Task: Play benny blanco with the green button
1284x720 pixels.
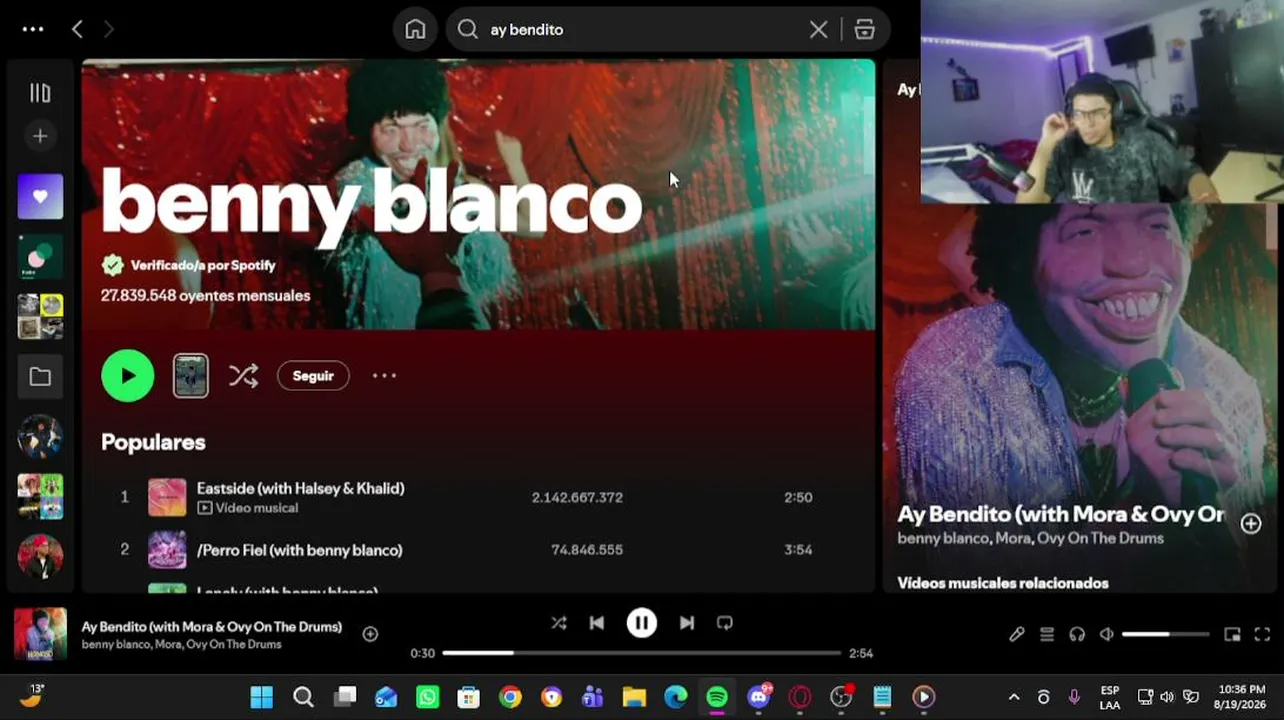Action: pyautogui.click(x=128, y=376)
